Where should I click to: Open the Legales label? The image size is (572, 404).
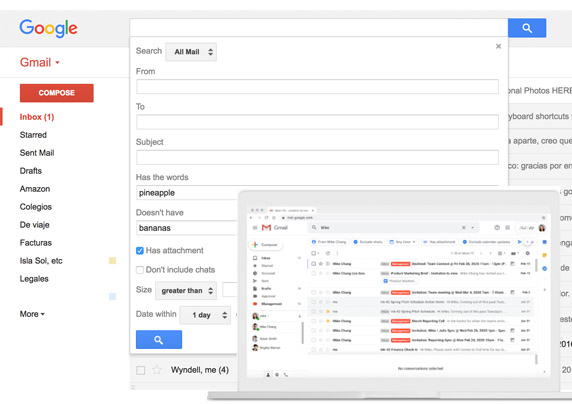34,279
